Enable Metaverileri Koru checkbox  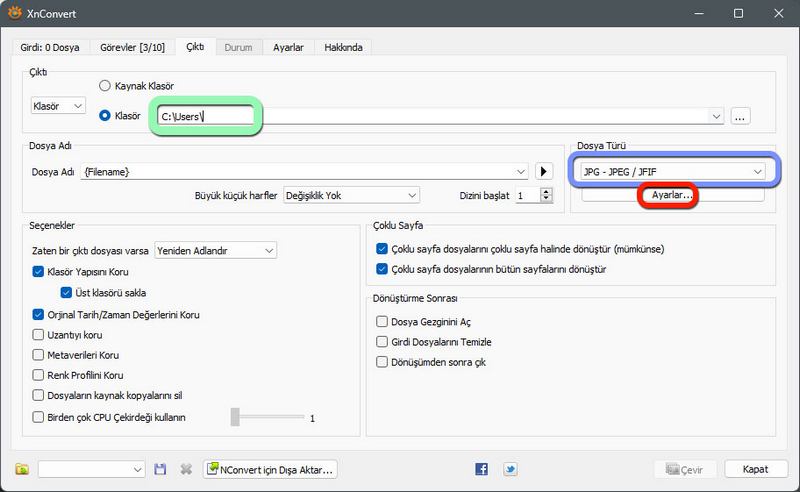pyautogui.click(x=38, y=355)
